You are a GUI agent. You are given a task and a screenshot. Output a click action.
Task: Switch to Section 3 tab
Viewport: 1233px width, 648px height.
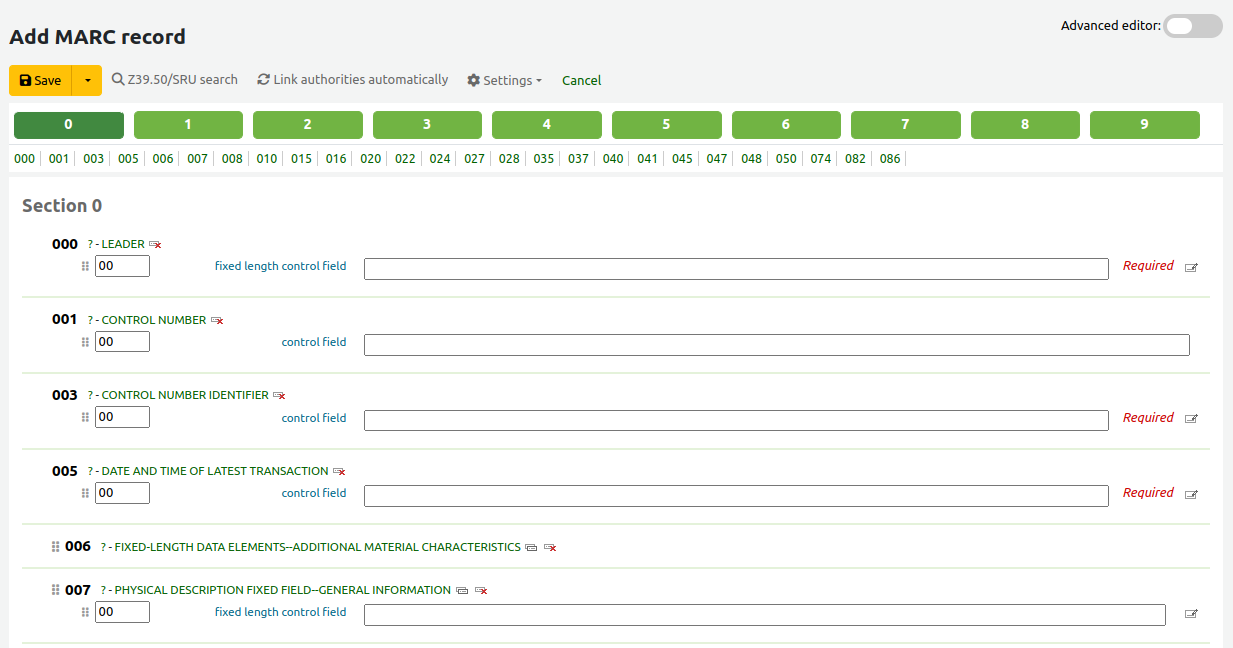tap(427, 124)
